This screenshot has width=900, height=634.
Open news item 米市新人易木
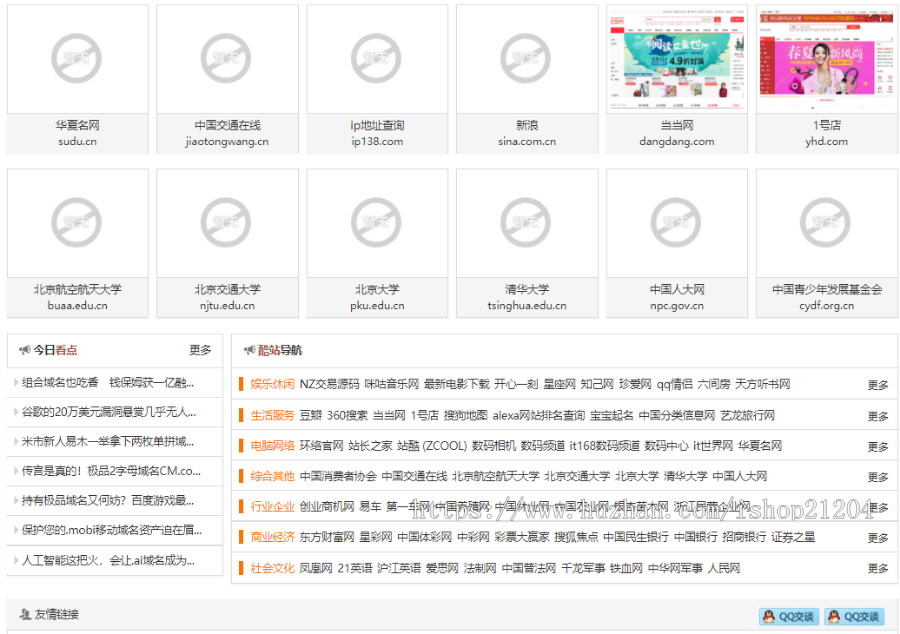coord(108,441)
